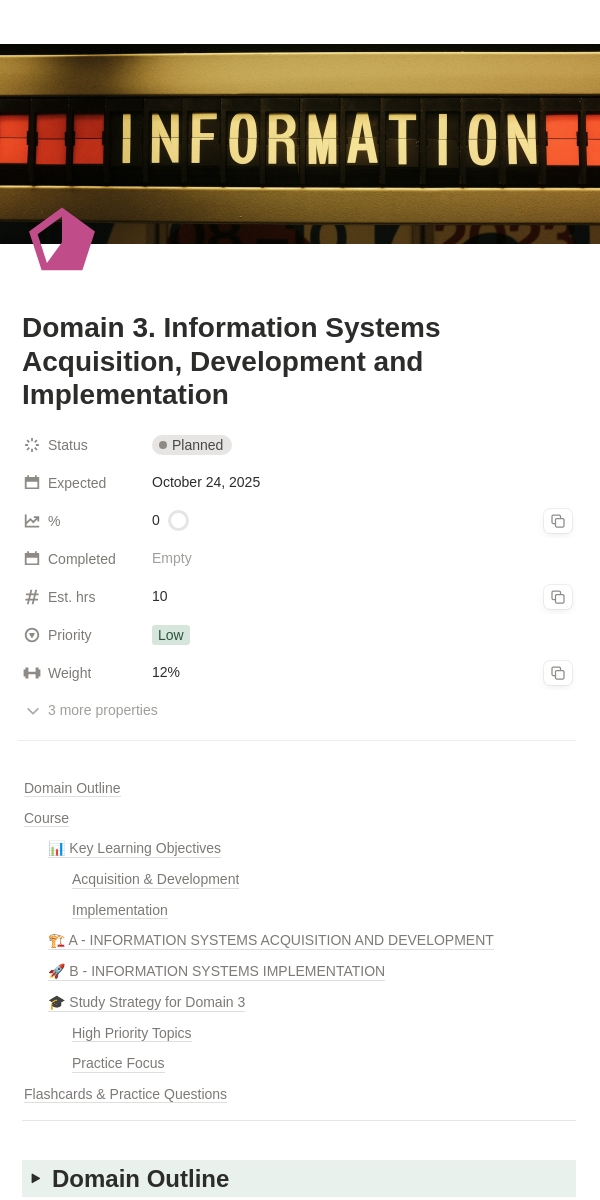The width and height of the screenshot is (600, 1200).
Task: Click the page title heading
Action: (x=231, y=361)
